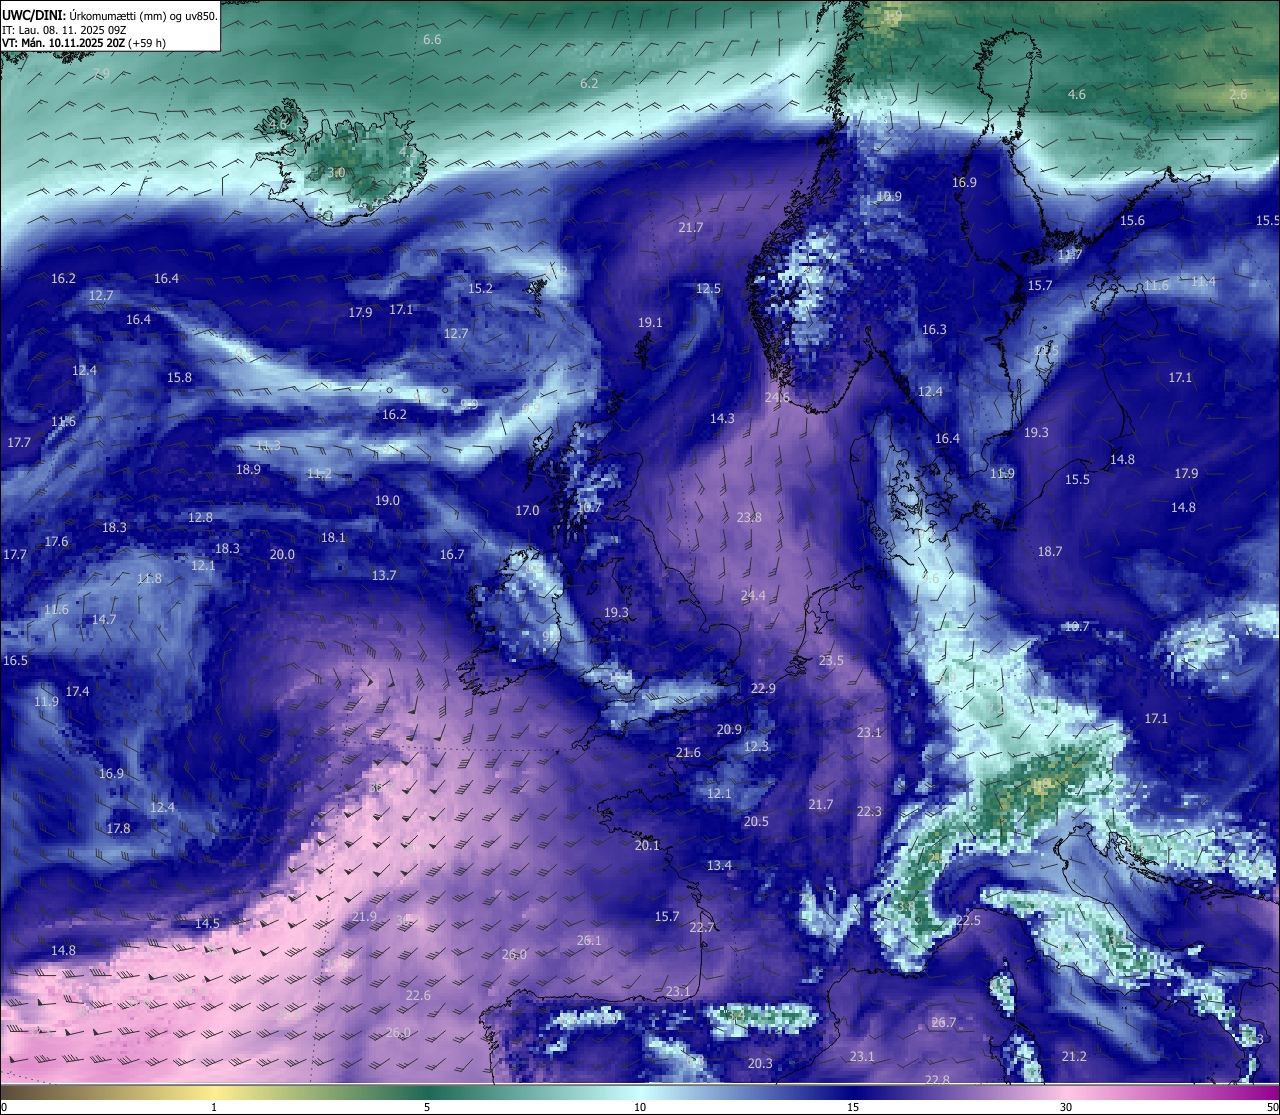This screenshot has width=1280, height=1115.
Task: Click the color scale tick label '50'
Action: pyautogui.click(x=1272, y=1107)
